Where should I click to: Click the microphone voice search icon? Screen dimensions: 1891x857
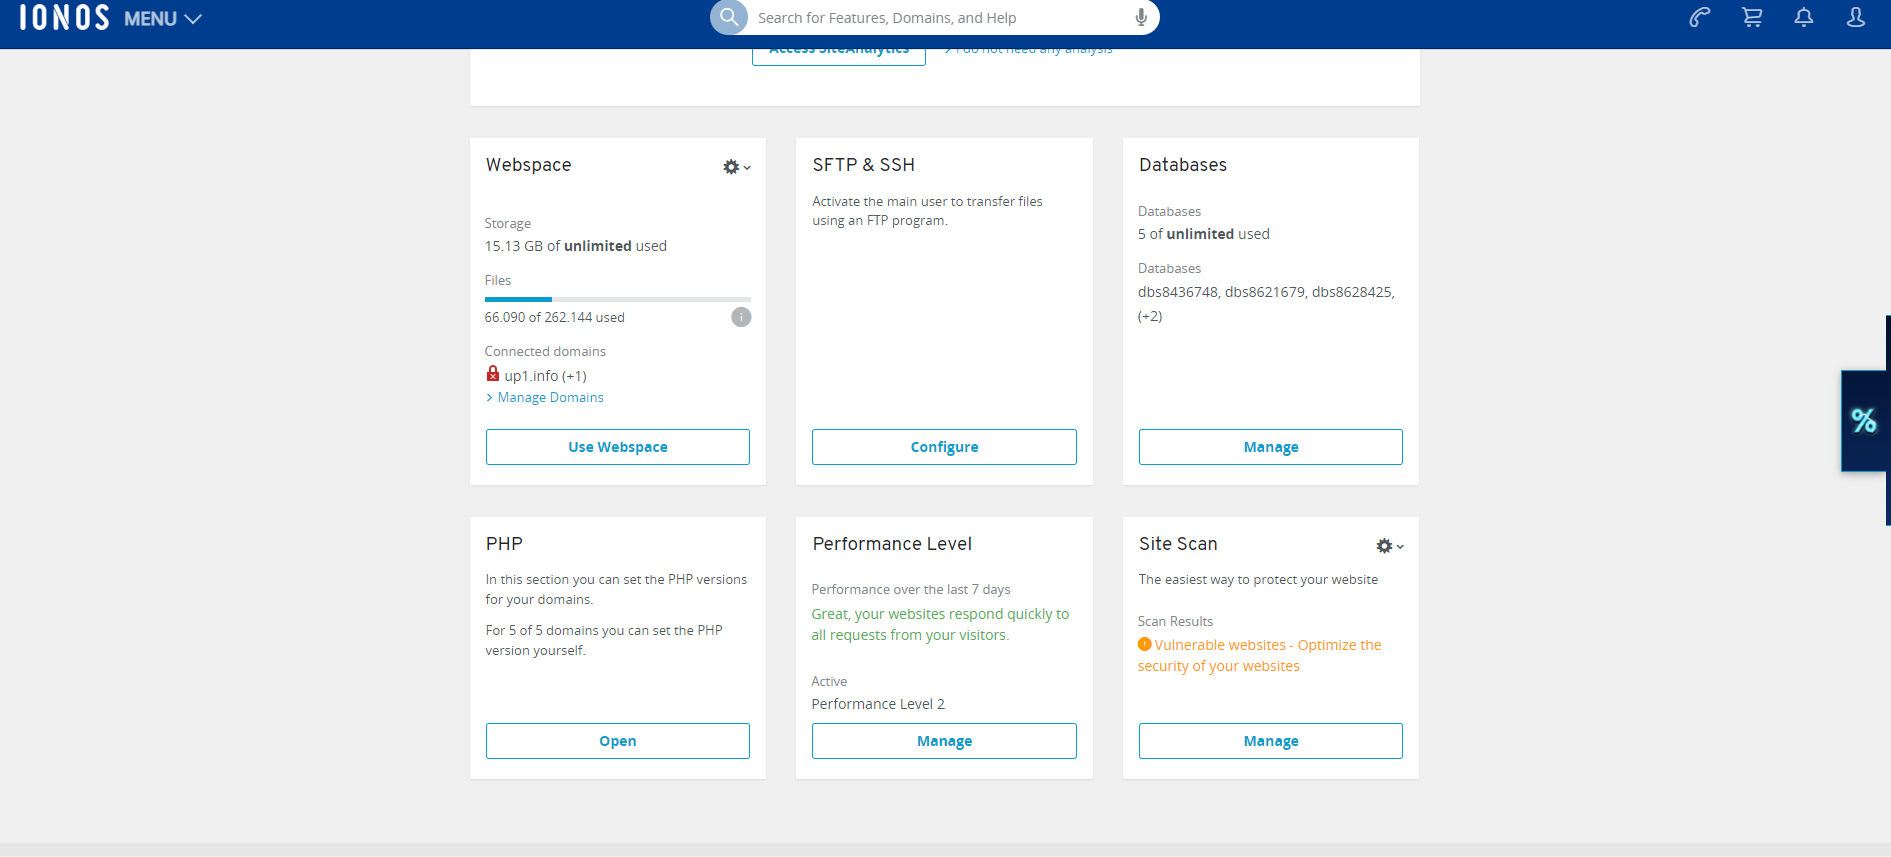pos(1140,17)
